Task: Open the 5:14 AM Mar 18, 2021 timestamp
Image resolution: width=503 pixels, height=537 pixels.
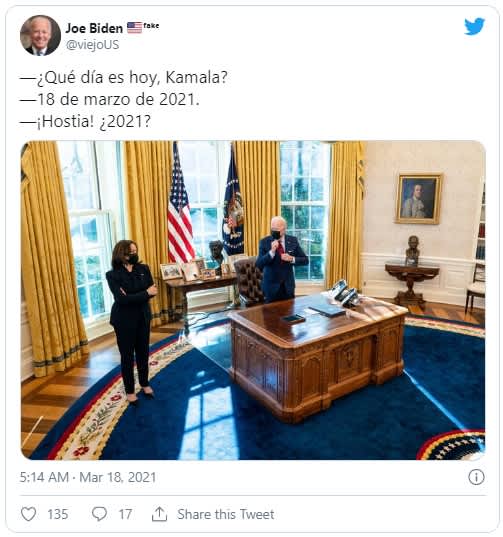Action: click(88, 477)
